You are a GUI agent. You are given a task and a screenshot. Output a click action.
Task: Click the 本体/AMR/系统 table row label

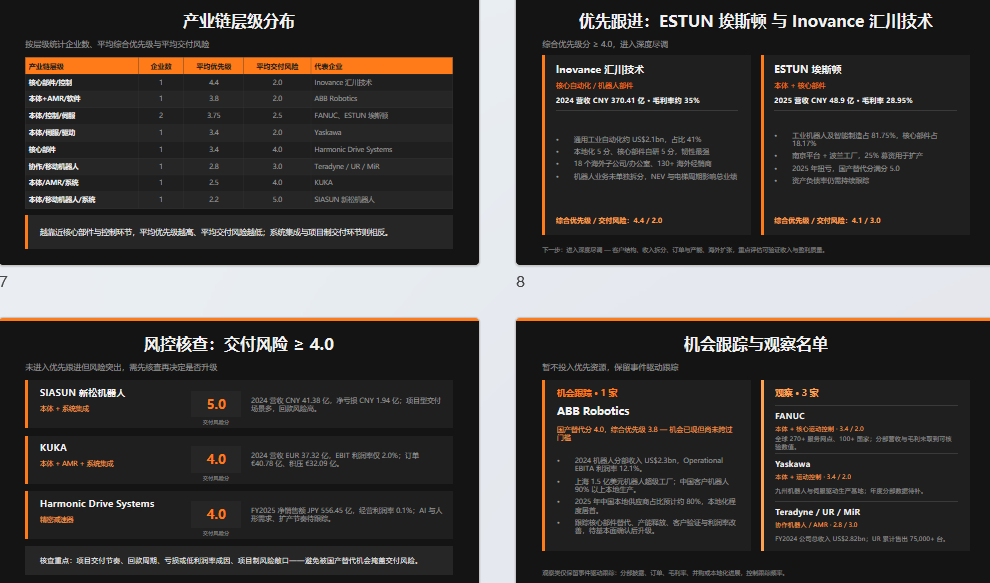pos(54,183)
